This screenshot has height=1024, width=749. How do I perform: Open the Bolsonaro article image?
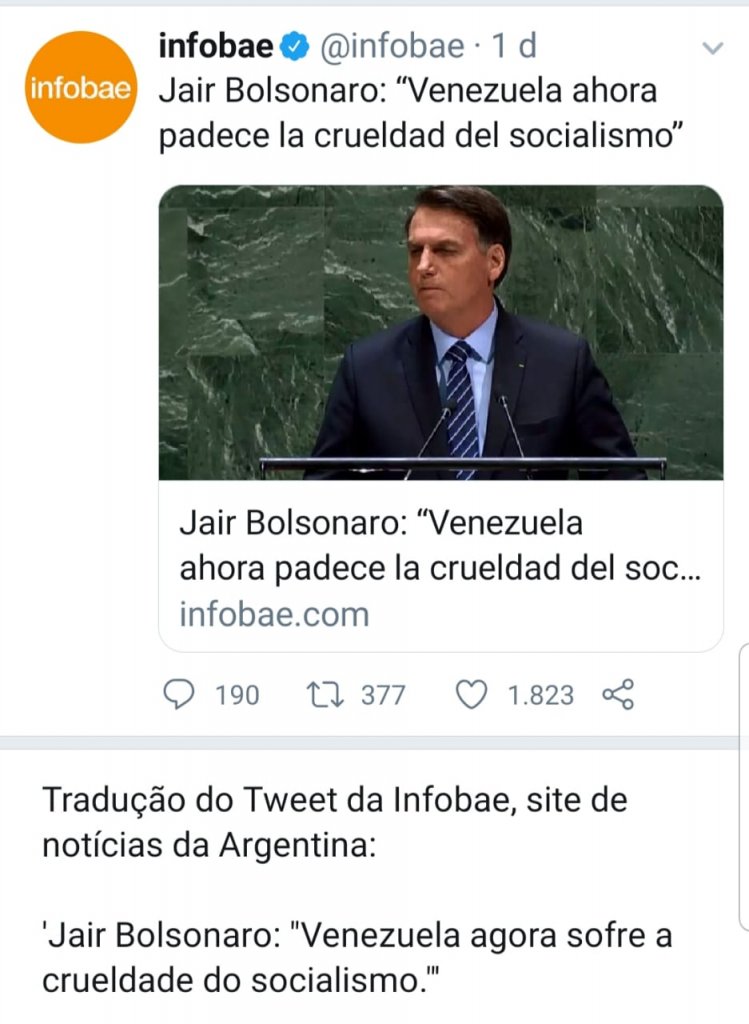[x=441, y=332]
